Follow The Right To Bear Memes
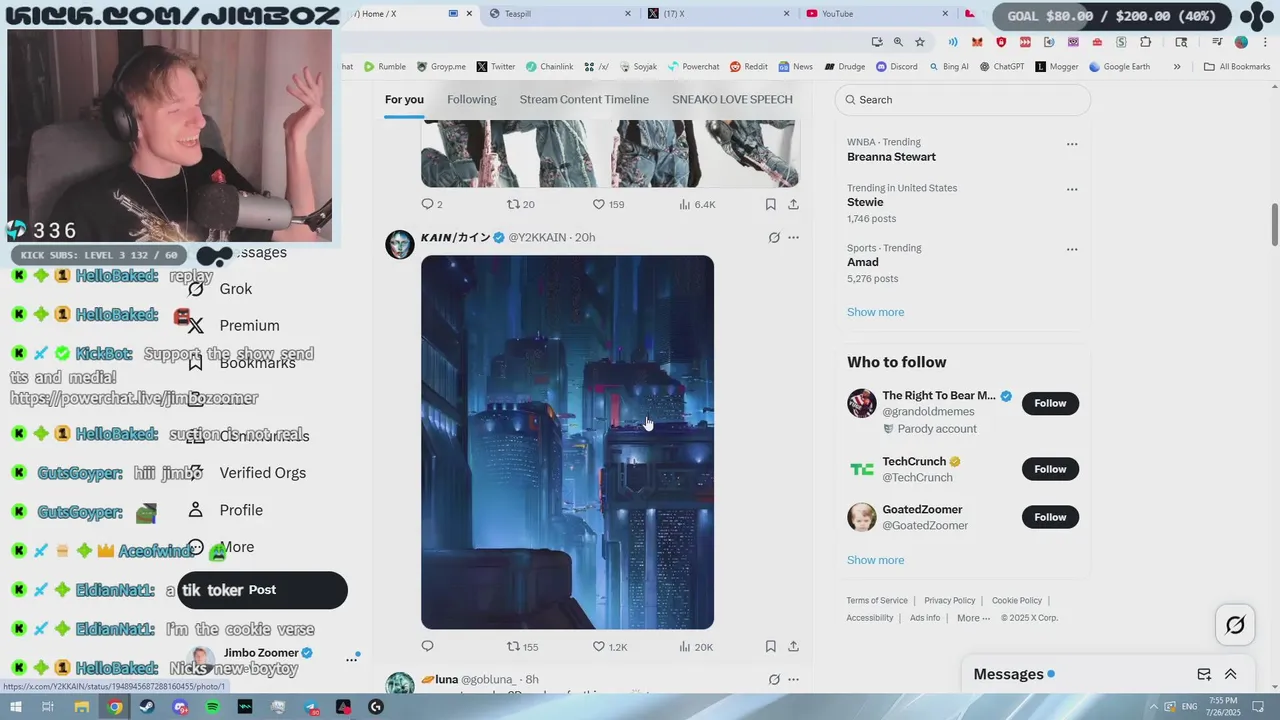The height and width of the screenshot is (720, 1280). [x=1050, y=403]
